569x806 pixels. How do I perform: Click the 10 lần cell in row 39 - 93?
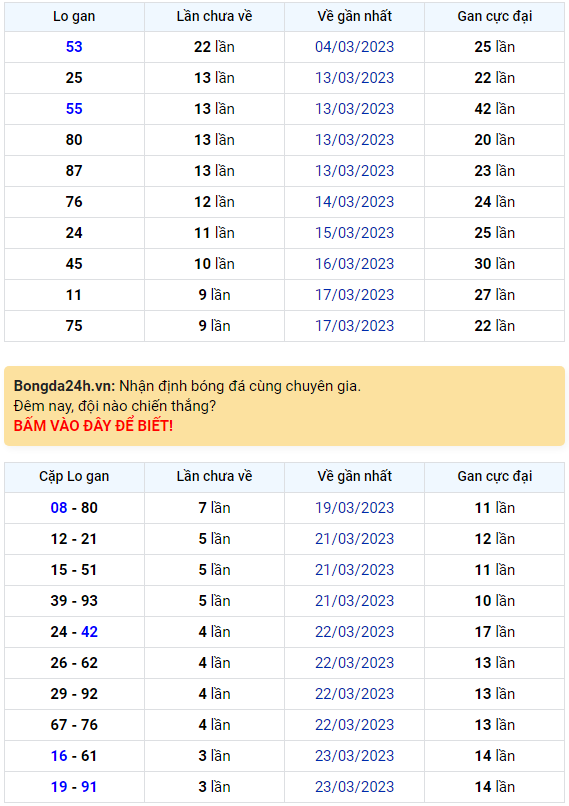point(494,601)
